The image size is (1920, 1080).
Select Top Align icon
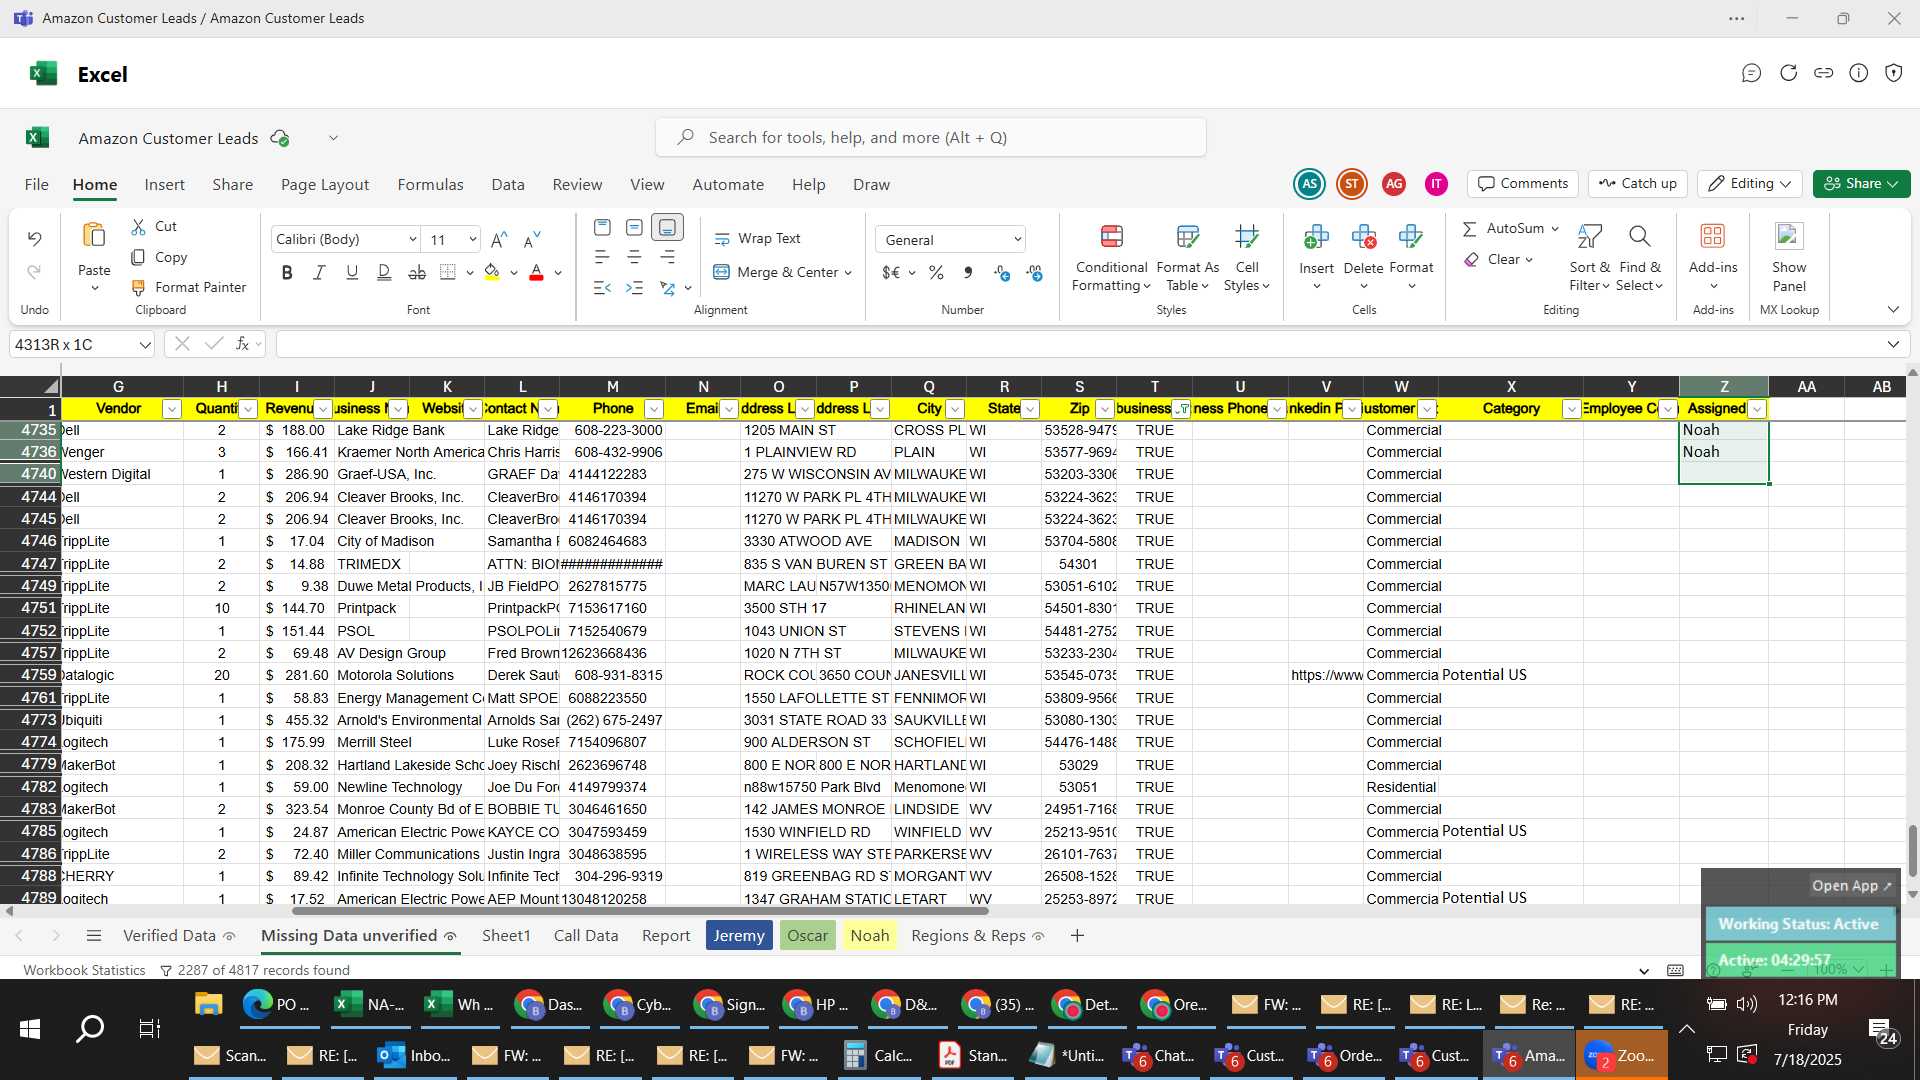coord(602,228)
